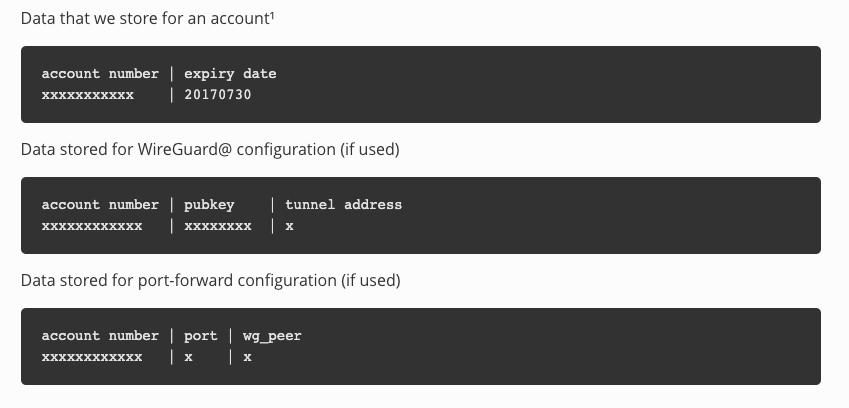Screen dimensions: 849x408
Task: Click the port value x
Action: click(188, 357)
